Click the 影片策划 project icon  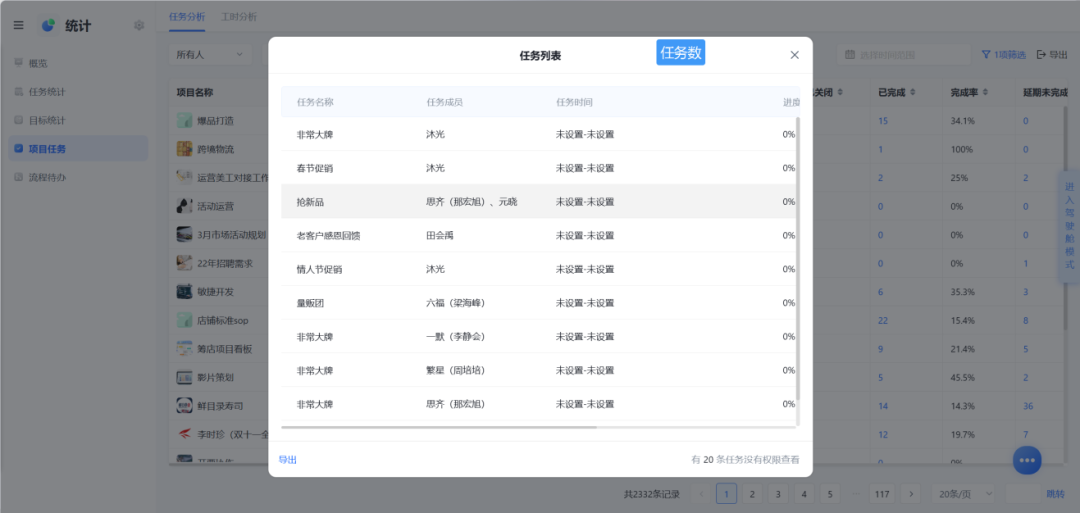184,377
